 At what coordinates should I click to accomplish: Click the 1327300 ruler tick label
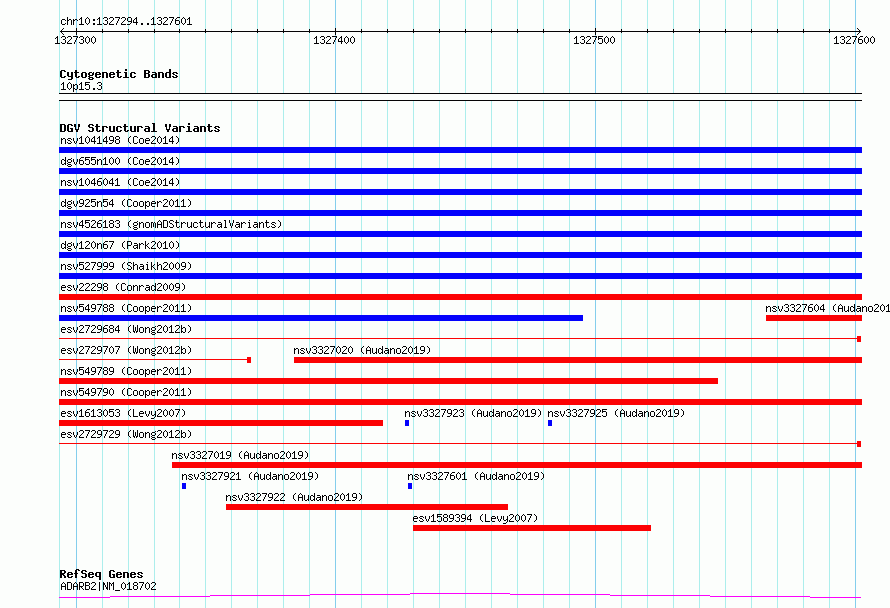[x=75, y=40]
